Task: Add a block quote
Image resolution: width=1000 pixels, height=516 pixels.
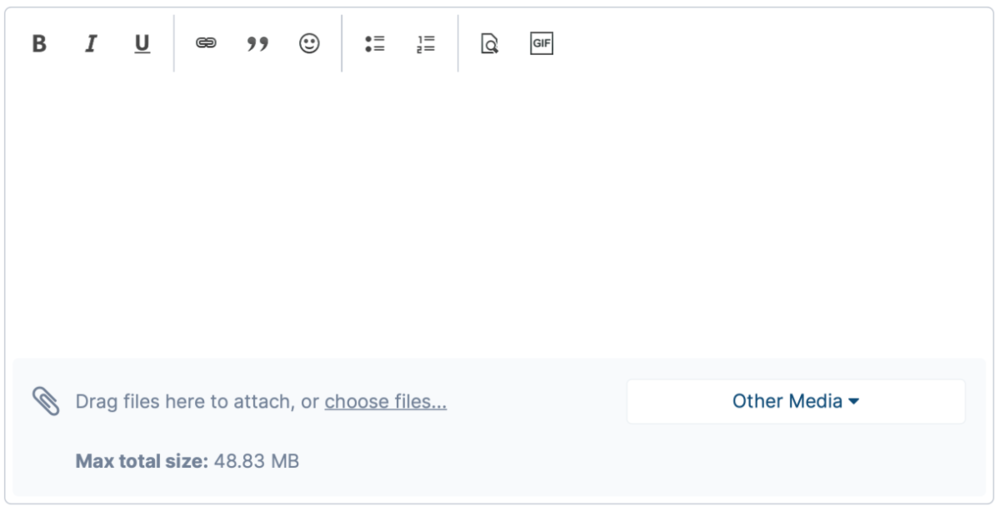Action: 258,44
